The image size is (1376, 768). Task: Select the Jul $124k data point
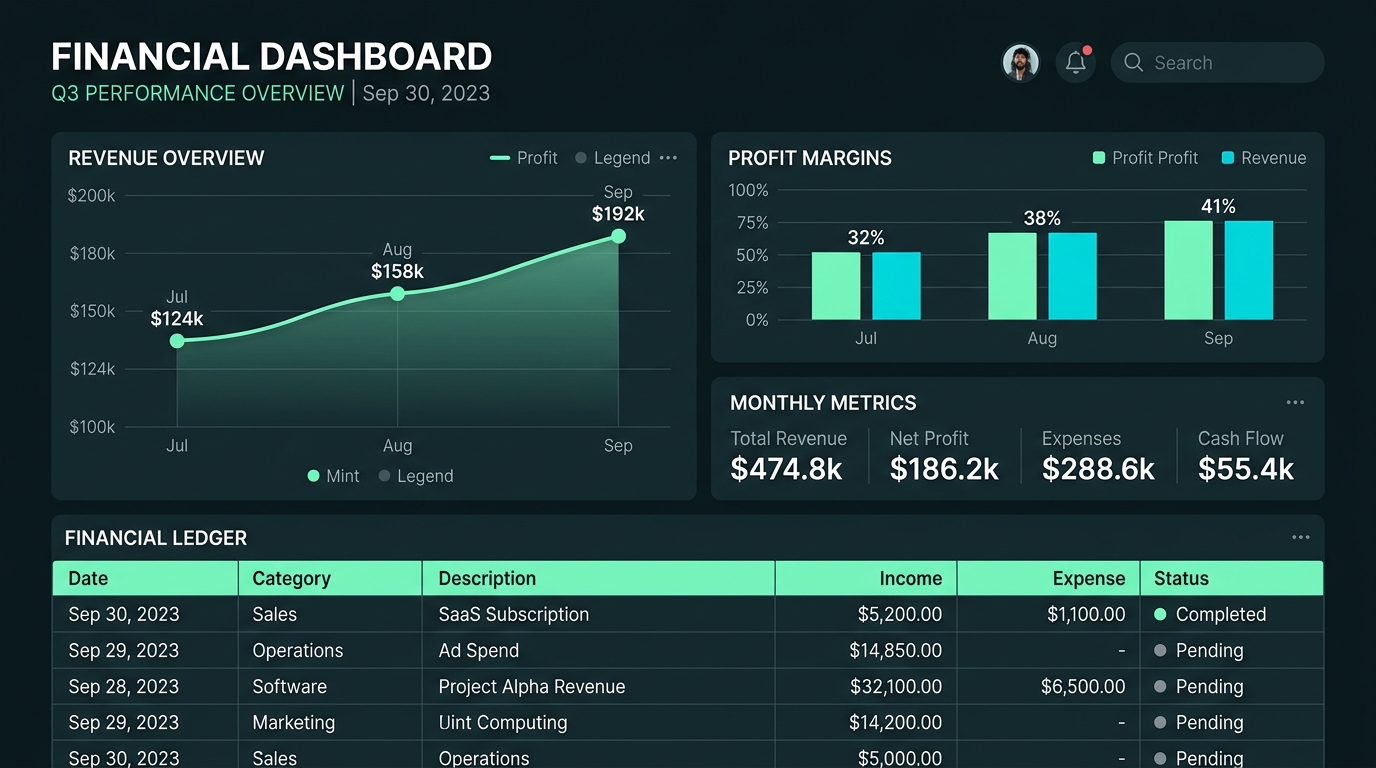tap(177, 341)
